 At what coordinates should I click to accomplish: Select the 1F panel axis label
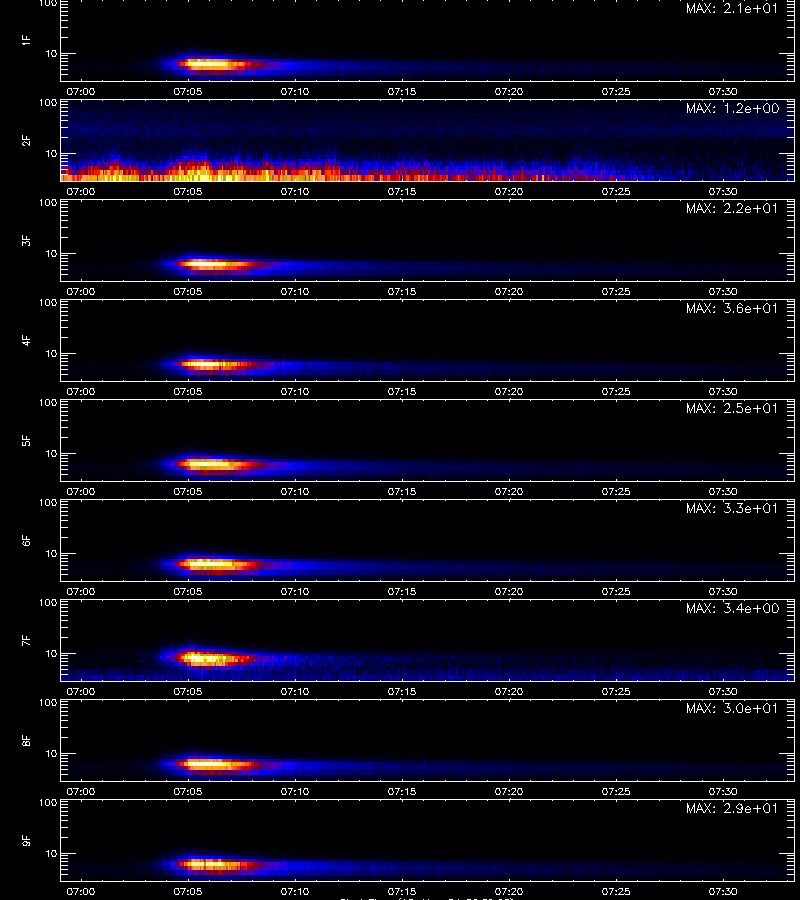[x=25, y=40]
